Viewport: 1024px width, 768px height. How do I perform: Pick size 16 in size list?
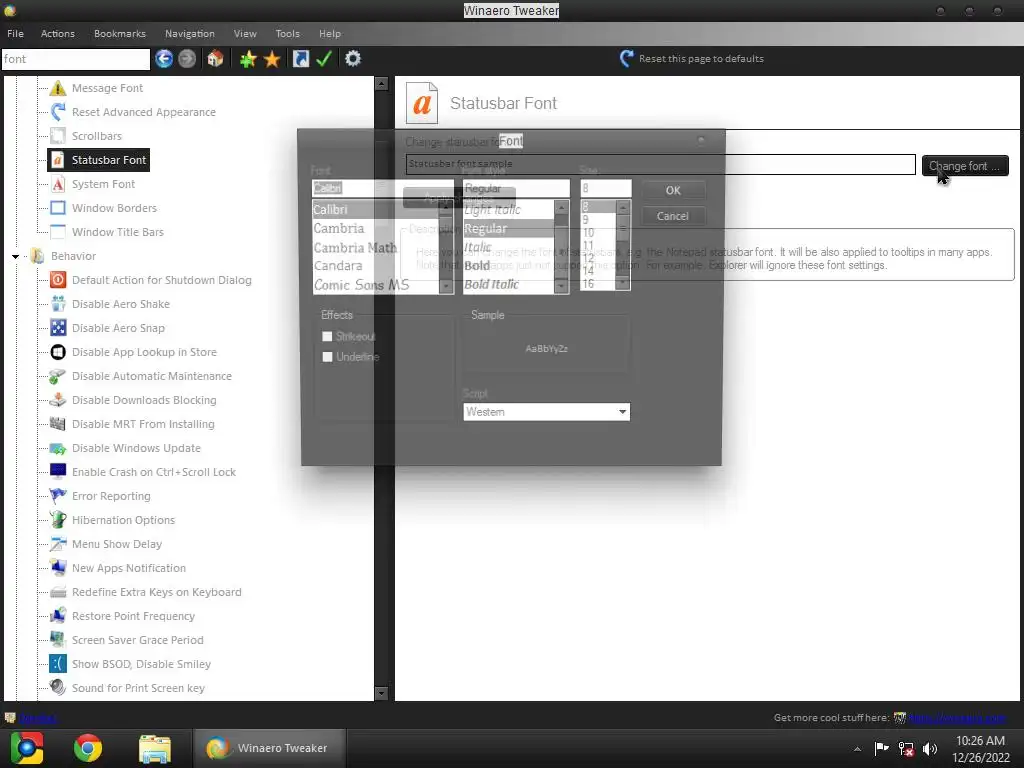coord(588,284)
